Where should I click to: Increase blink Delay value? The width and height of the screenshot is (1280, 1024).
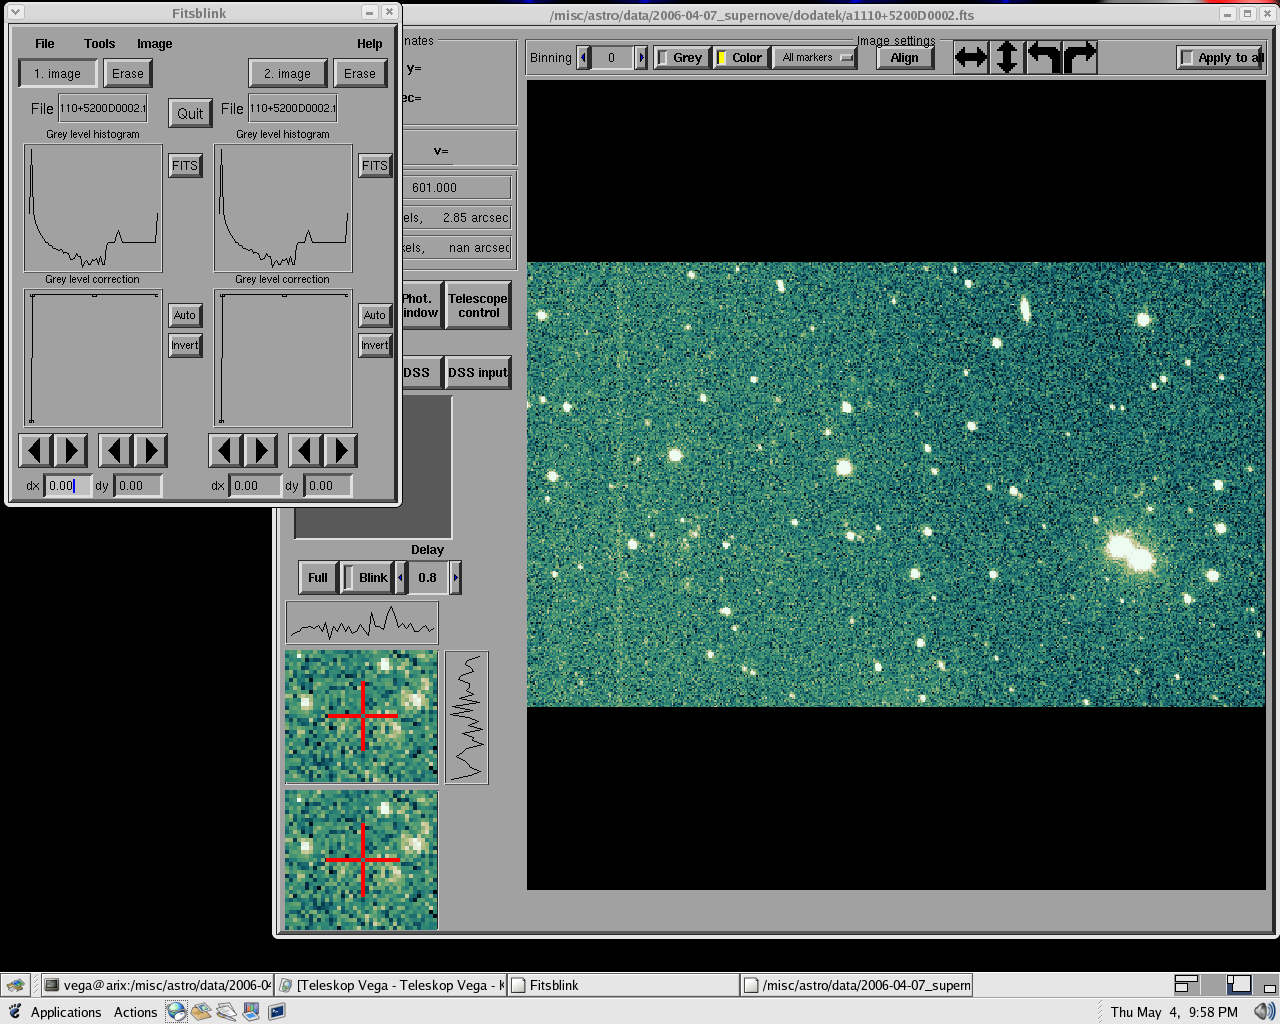click(455, 578)
